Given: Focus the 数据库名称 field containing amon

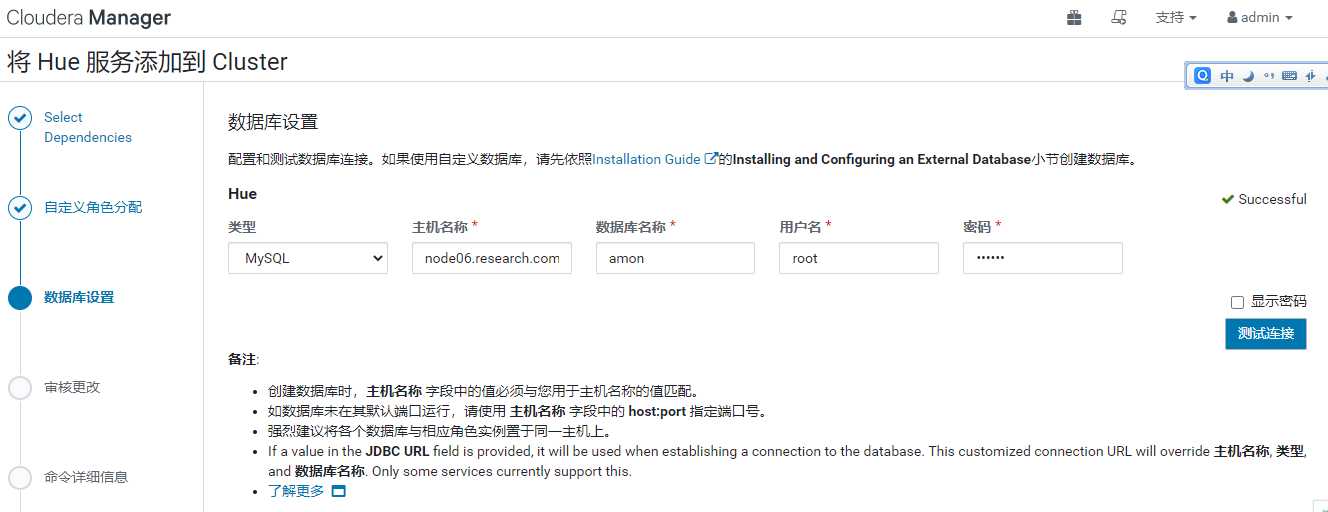Looking at the screenshot, I should tap(675, 258).
